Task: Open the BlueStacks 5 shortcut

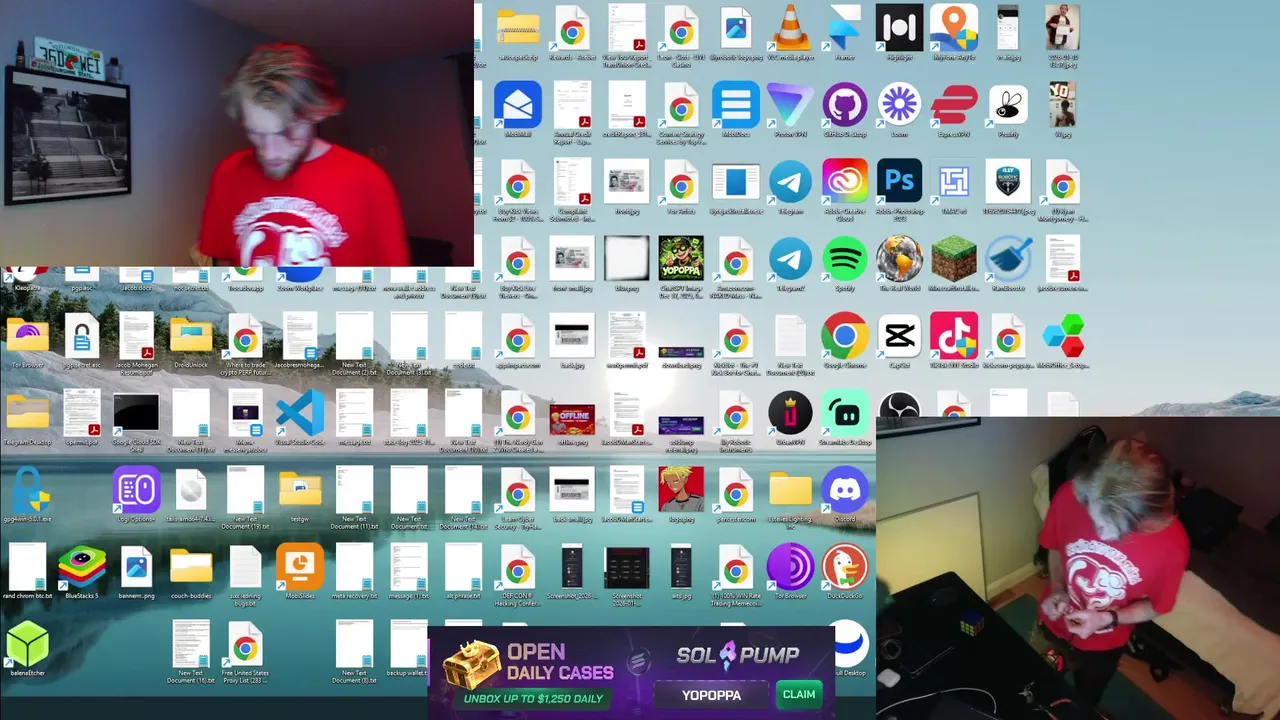Action: (82, 567)
